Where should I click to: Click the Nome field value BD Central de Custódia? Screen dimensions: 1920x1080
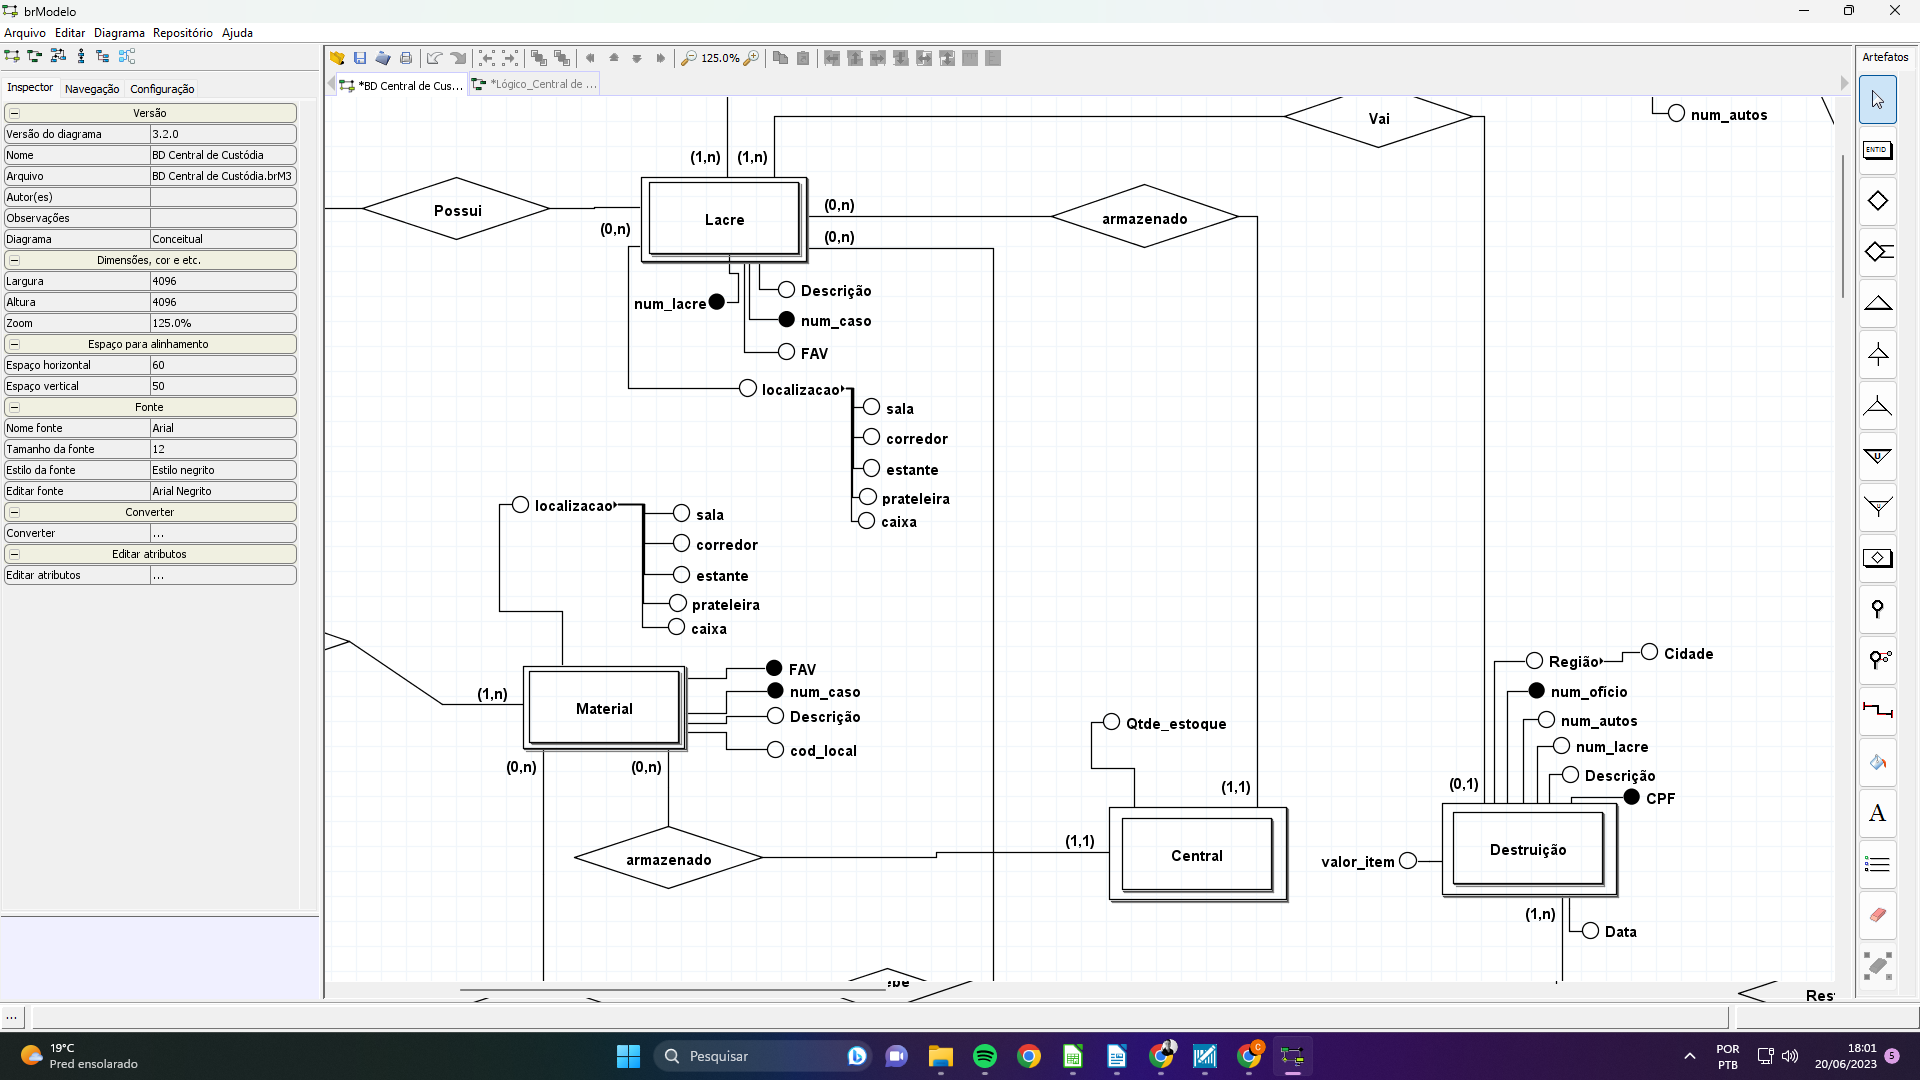(x=223, y=155)
